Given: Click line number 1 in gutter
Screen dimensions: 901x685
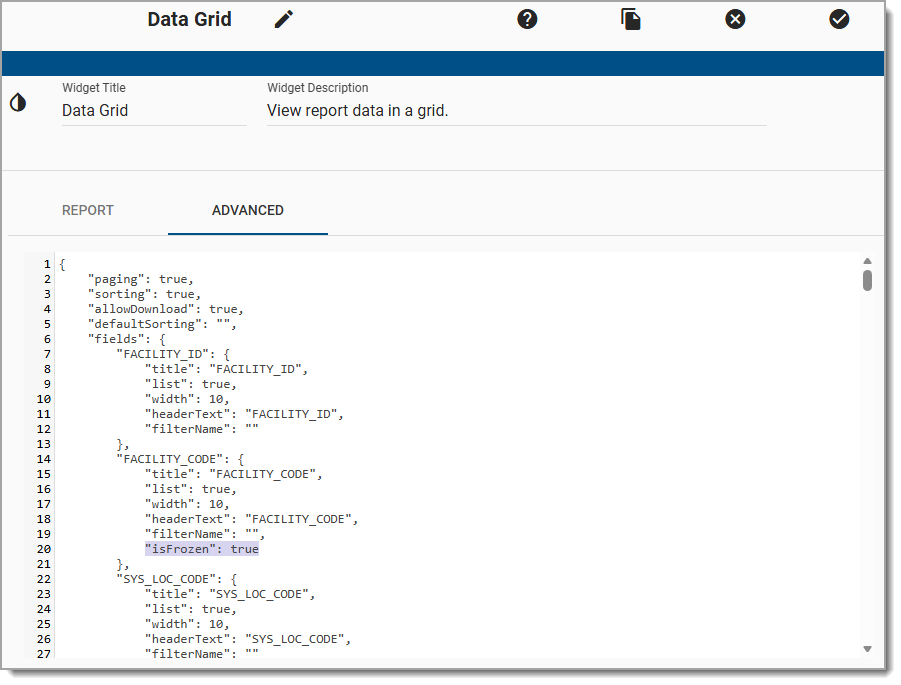Looking at the screenshot, I should pyautogui.click(x=47, y=264).
